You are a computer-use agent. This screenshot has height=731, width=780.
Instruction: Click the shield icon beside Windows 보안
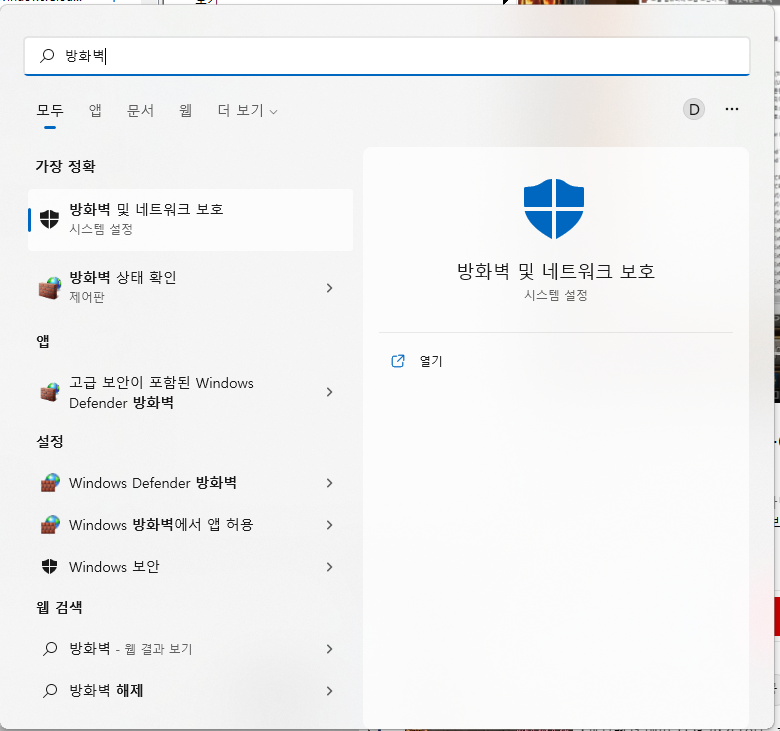[49, 566]
